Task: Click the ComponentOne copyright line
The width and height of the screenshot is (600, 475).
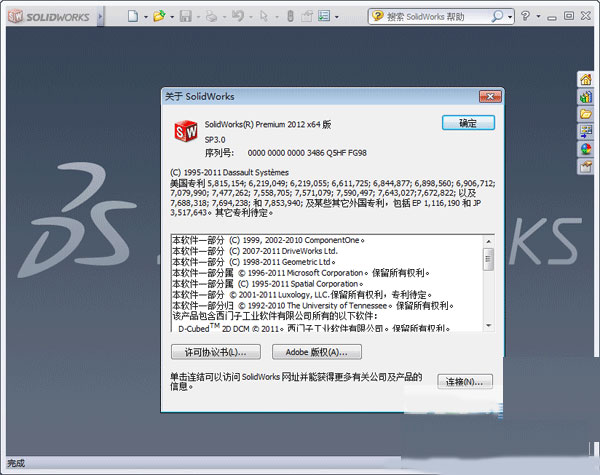Action: point(269,240)
